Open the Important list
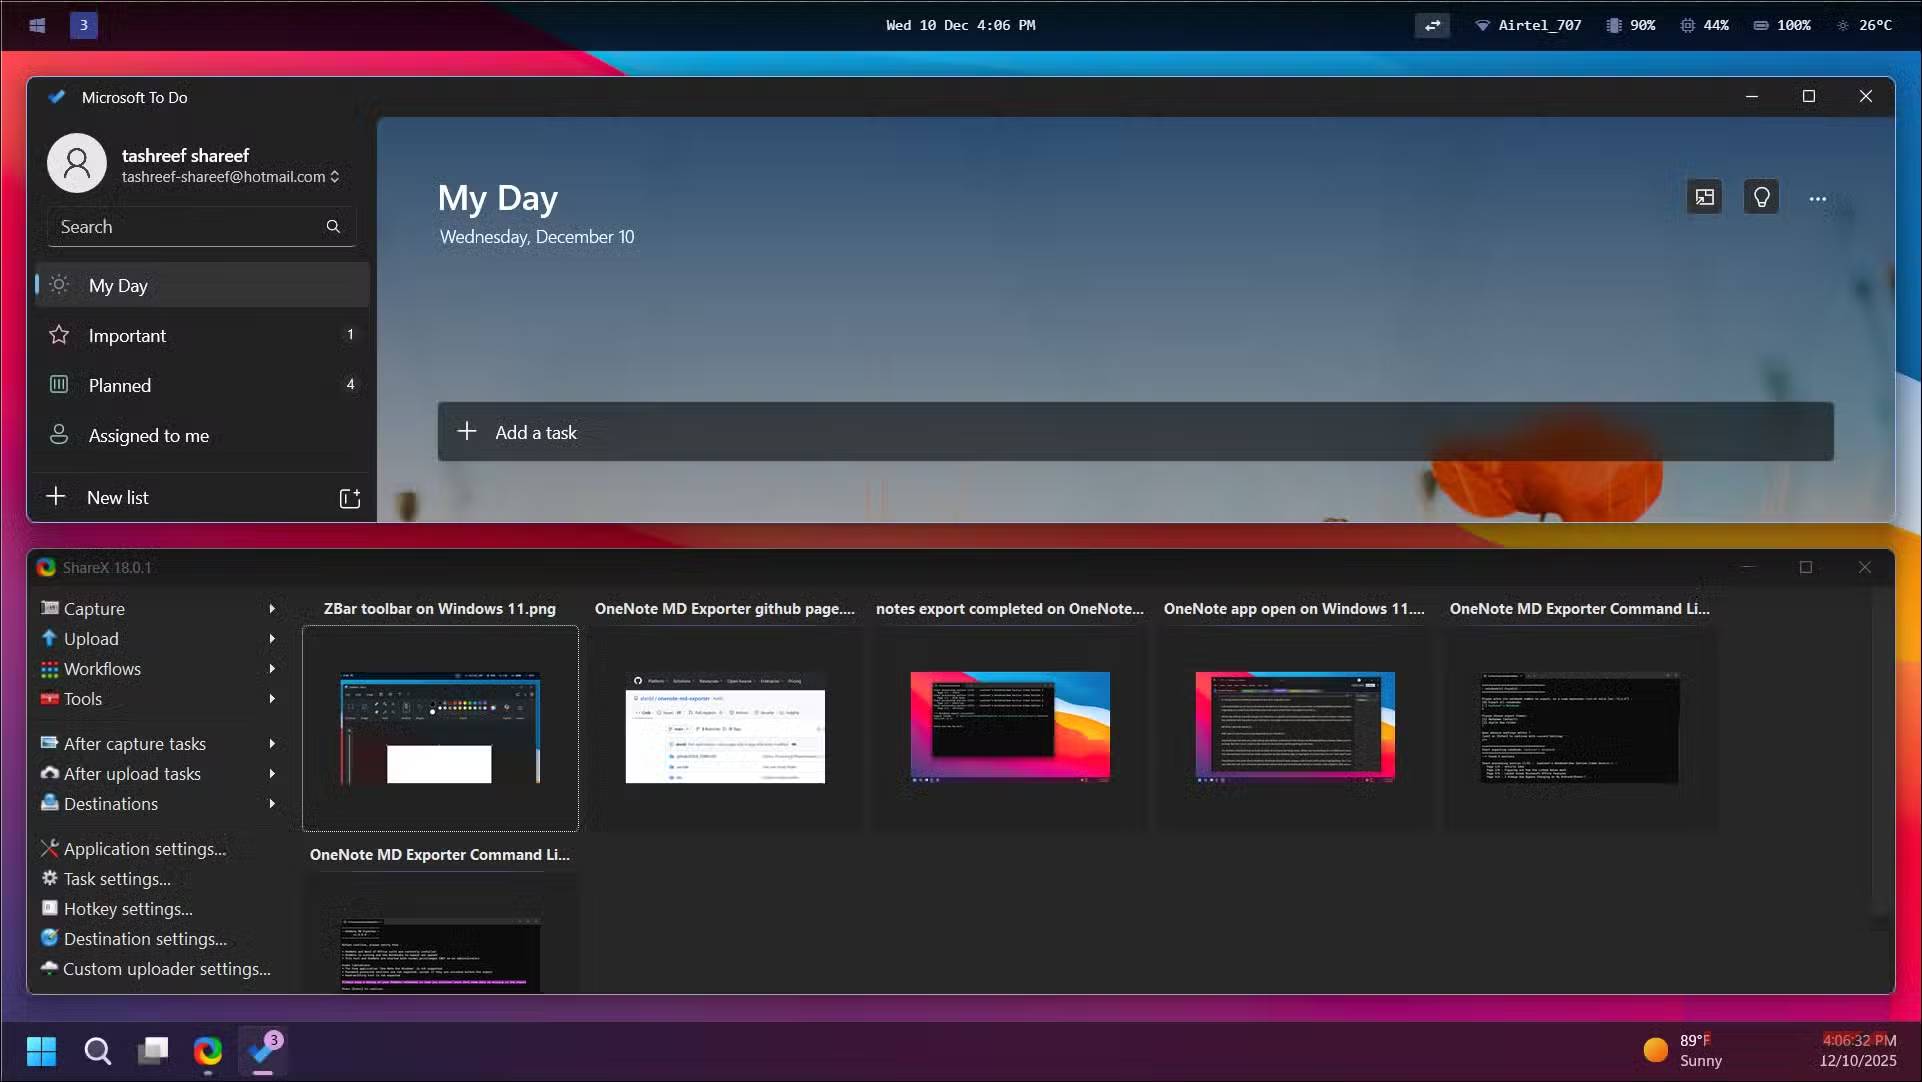The image size is (1922, 1082). 127,336
